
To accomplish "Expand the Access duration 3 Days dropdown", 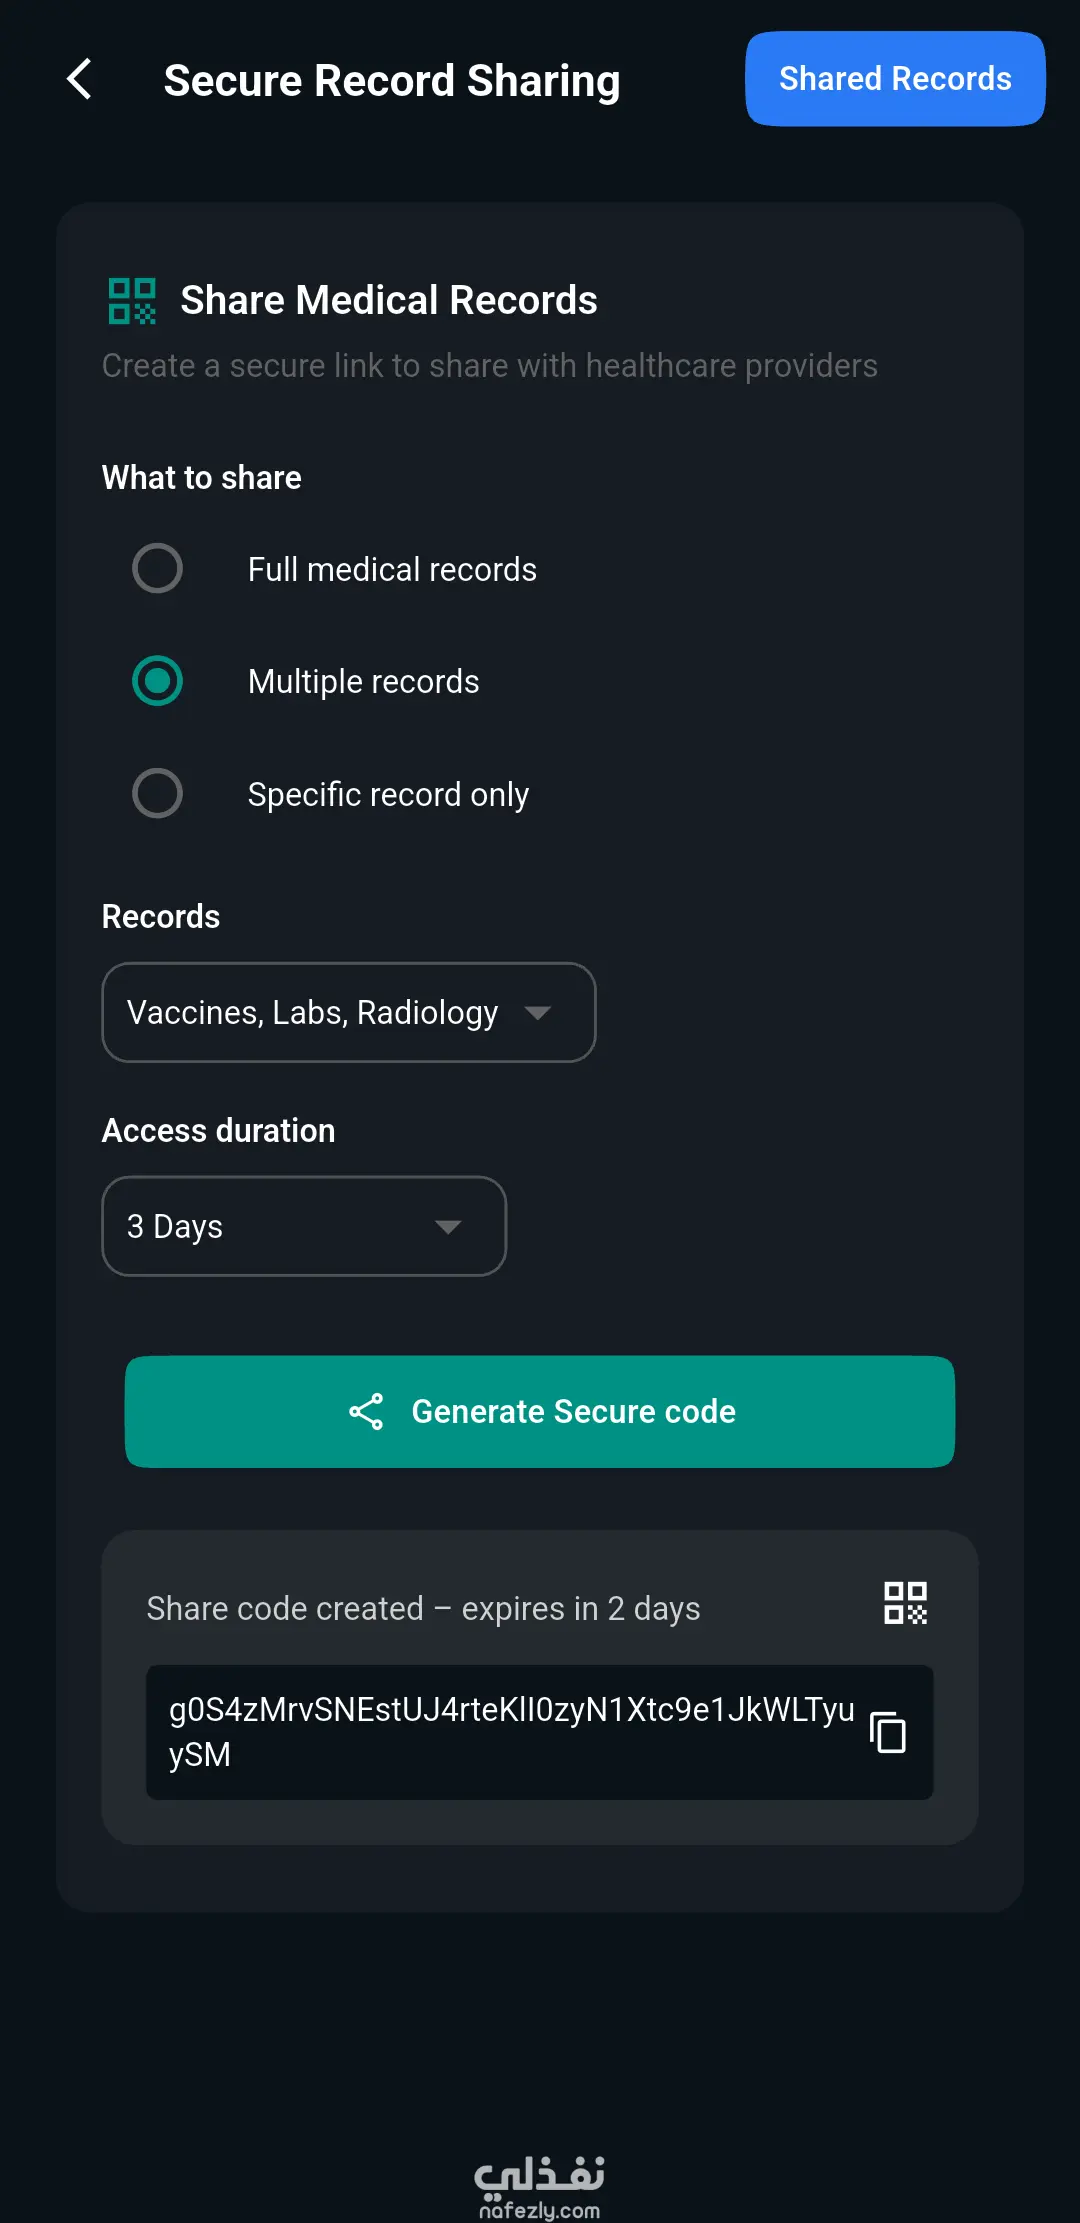I will 304,1226.
